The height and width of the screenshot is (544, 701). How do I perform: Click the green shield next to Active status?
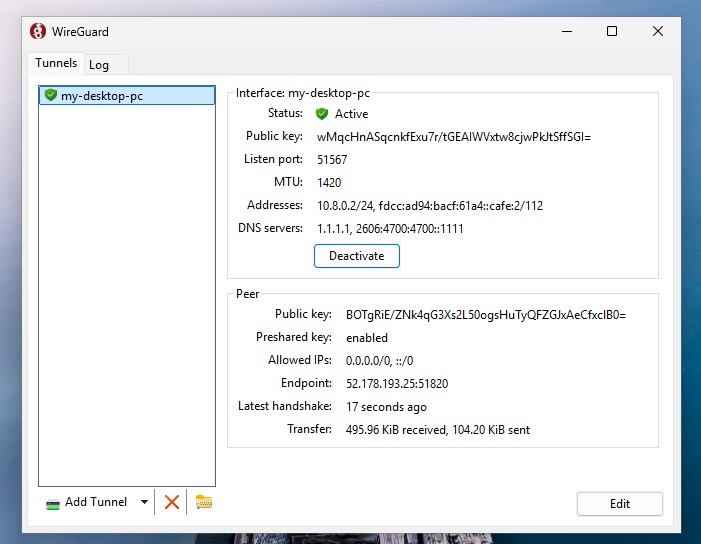(x=322, y=114)
